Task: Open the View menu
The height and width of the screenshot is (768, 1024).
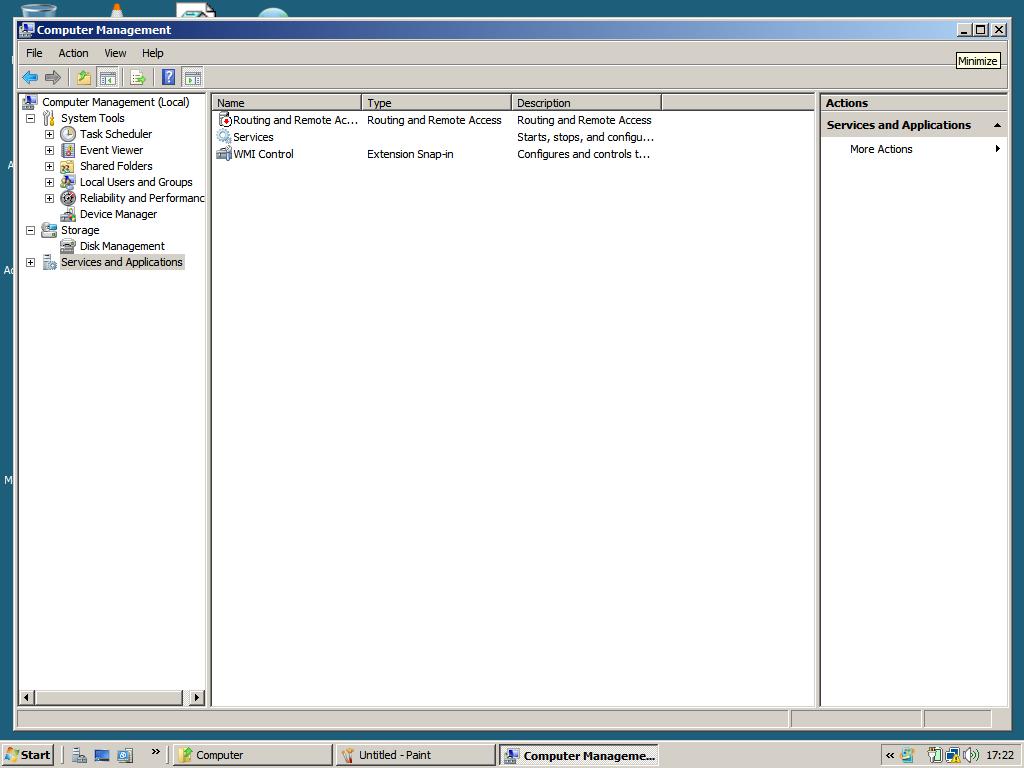Action: [115, 53]
